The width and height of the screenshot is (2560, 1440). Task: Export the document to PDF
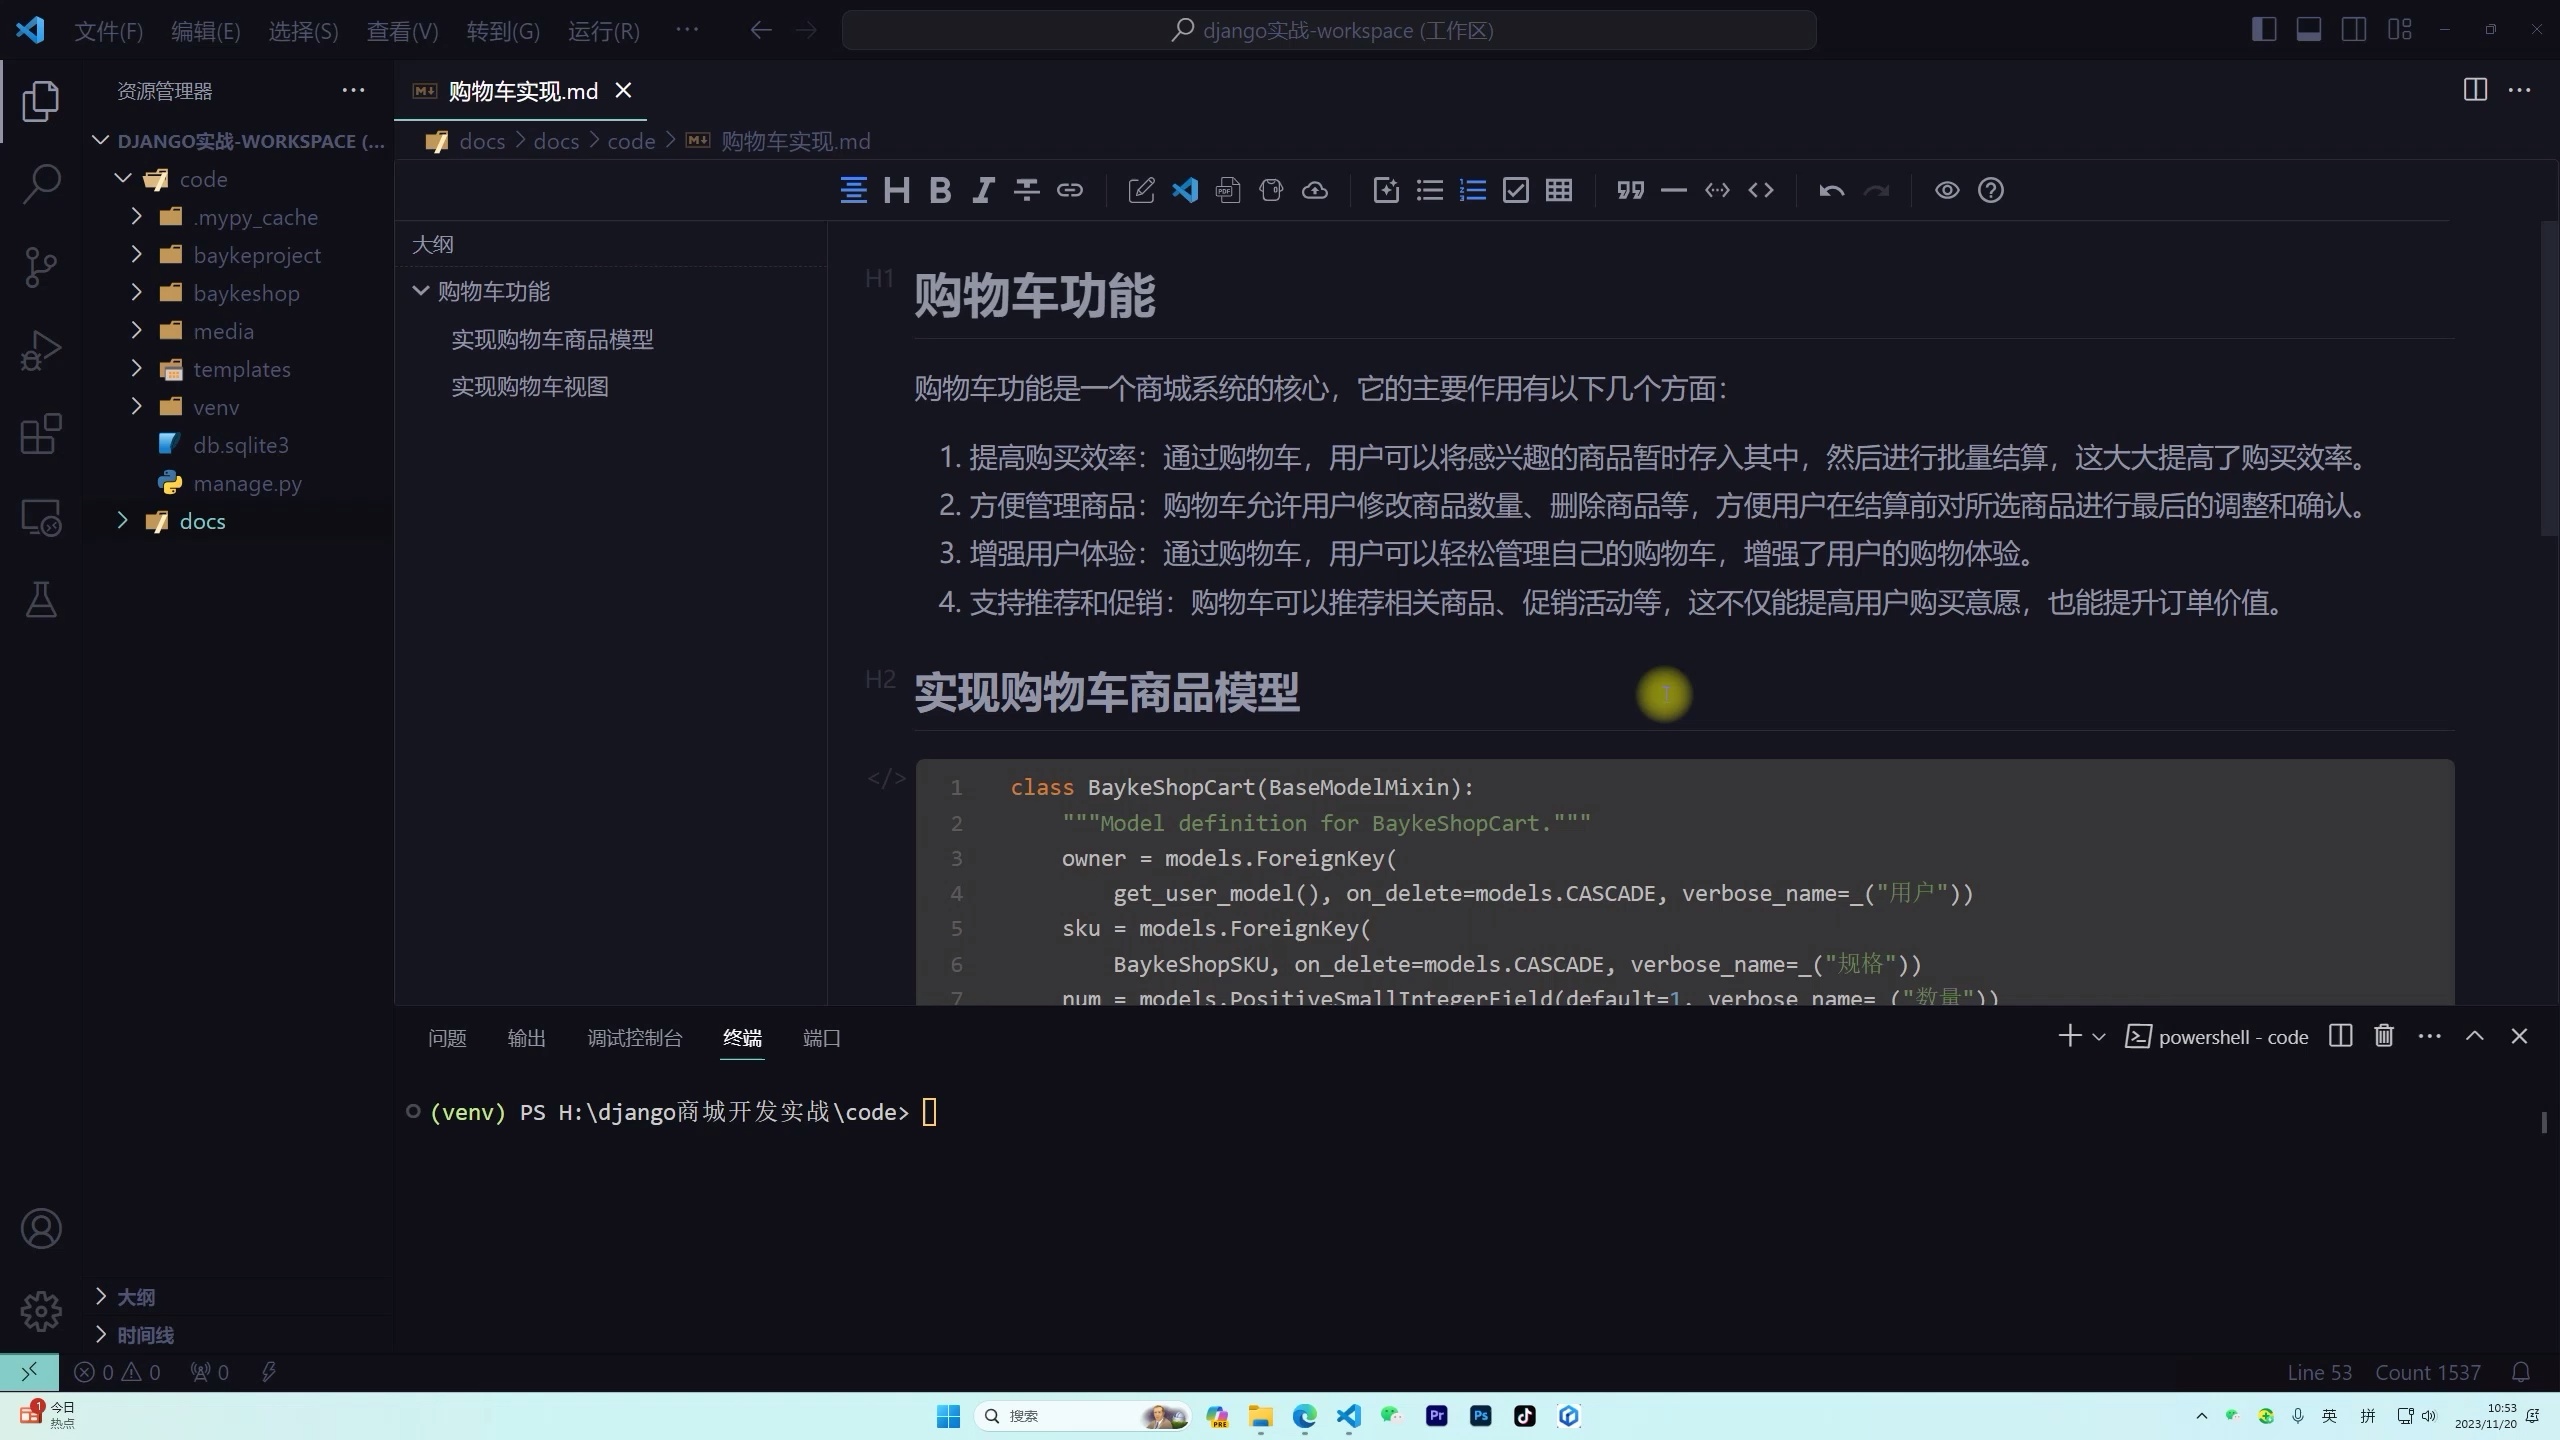click(1228, 190)
